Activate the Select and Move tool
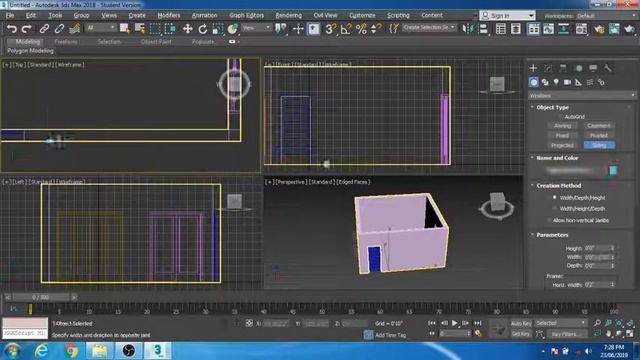Viewport: 640px width, 360px height. coord(187,29)
